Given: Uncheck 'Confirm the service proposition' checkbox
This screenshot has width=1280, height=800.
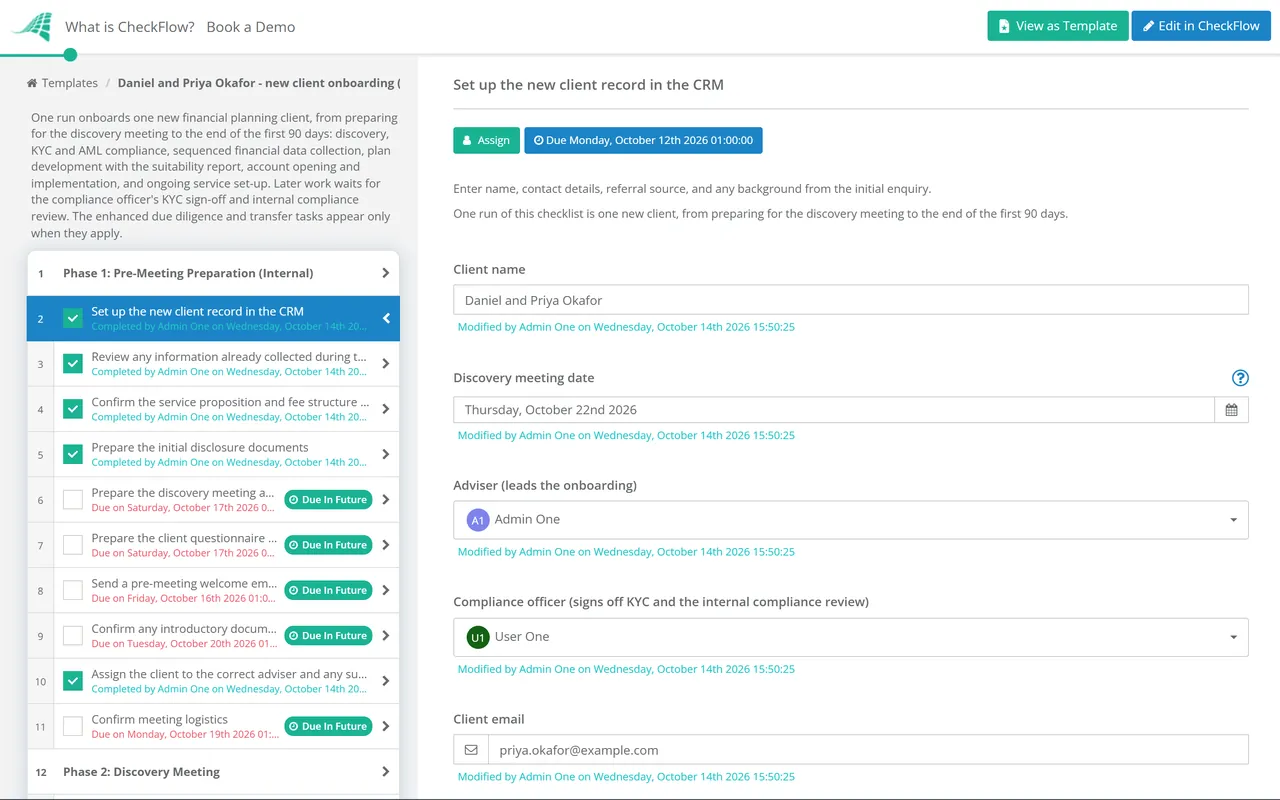Looking at the screenshot, I should pos(73,409).
